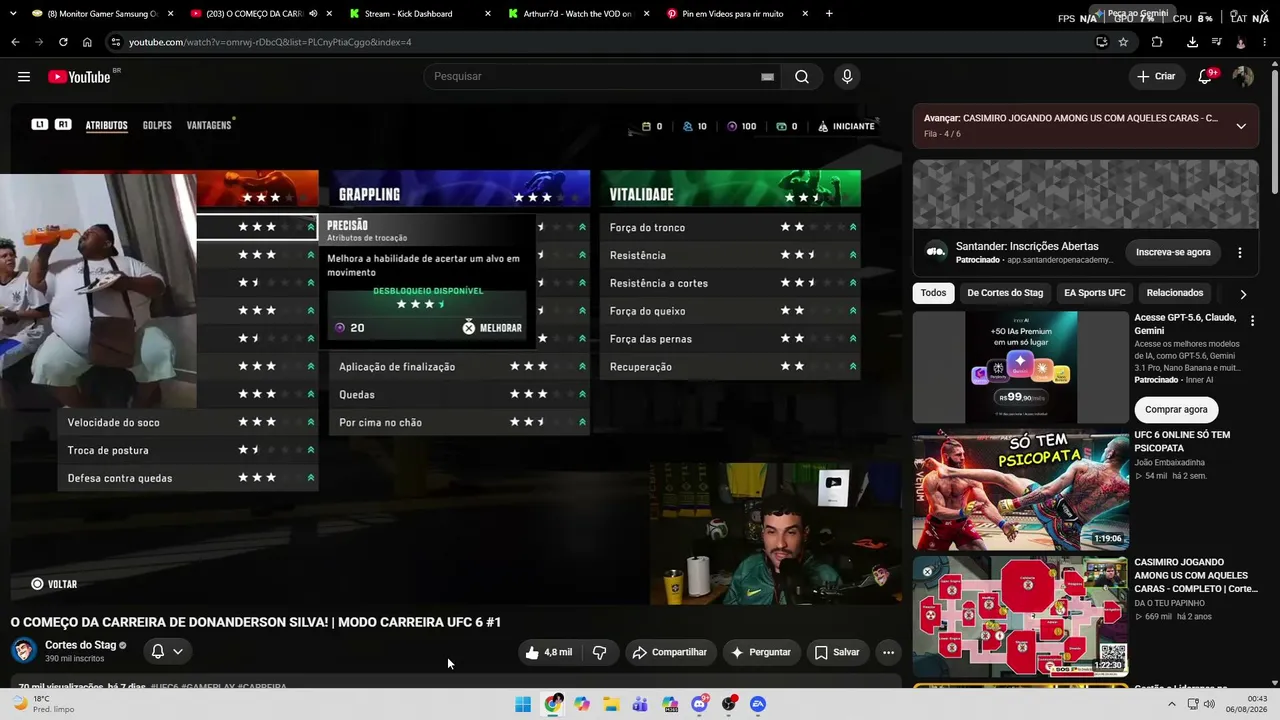Save the video with Salvar
Screen dimensions: 1280x720
[837, 652]
